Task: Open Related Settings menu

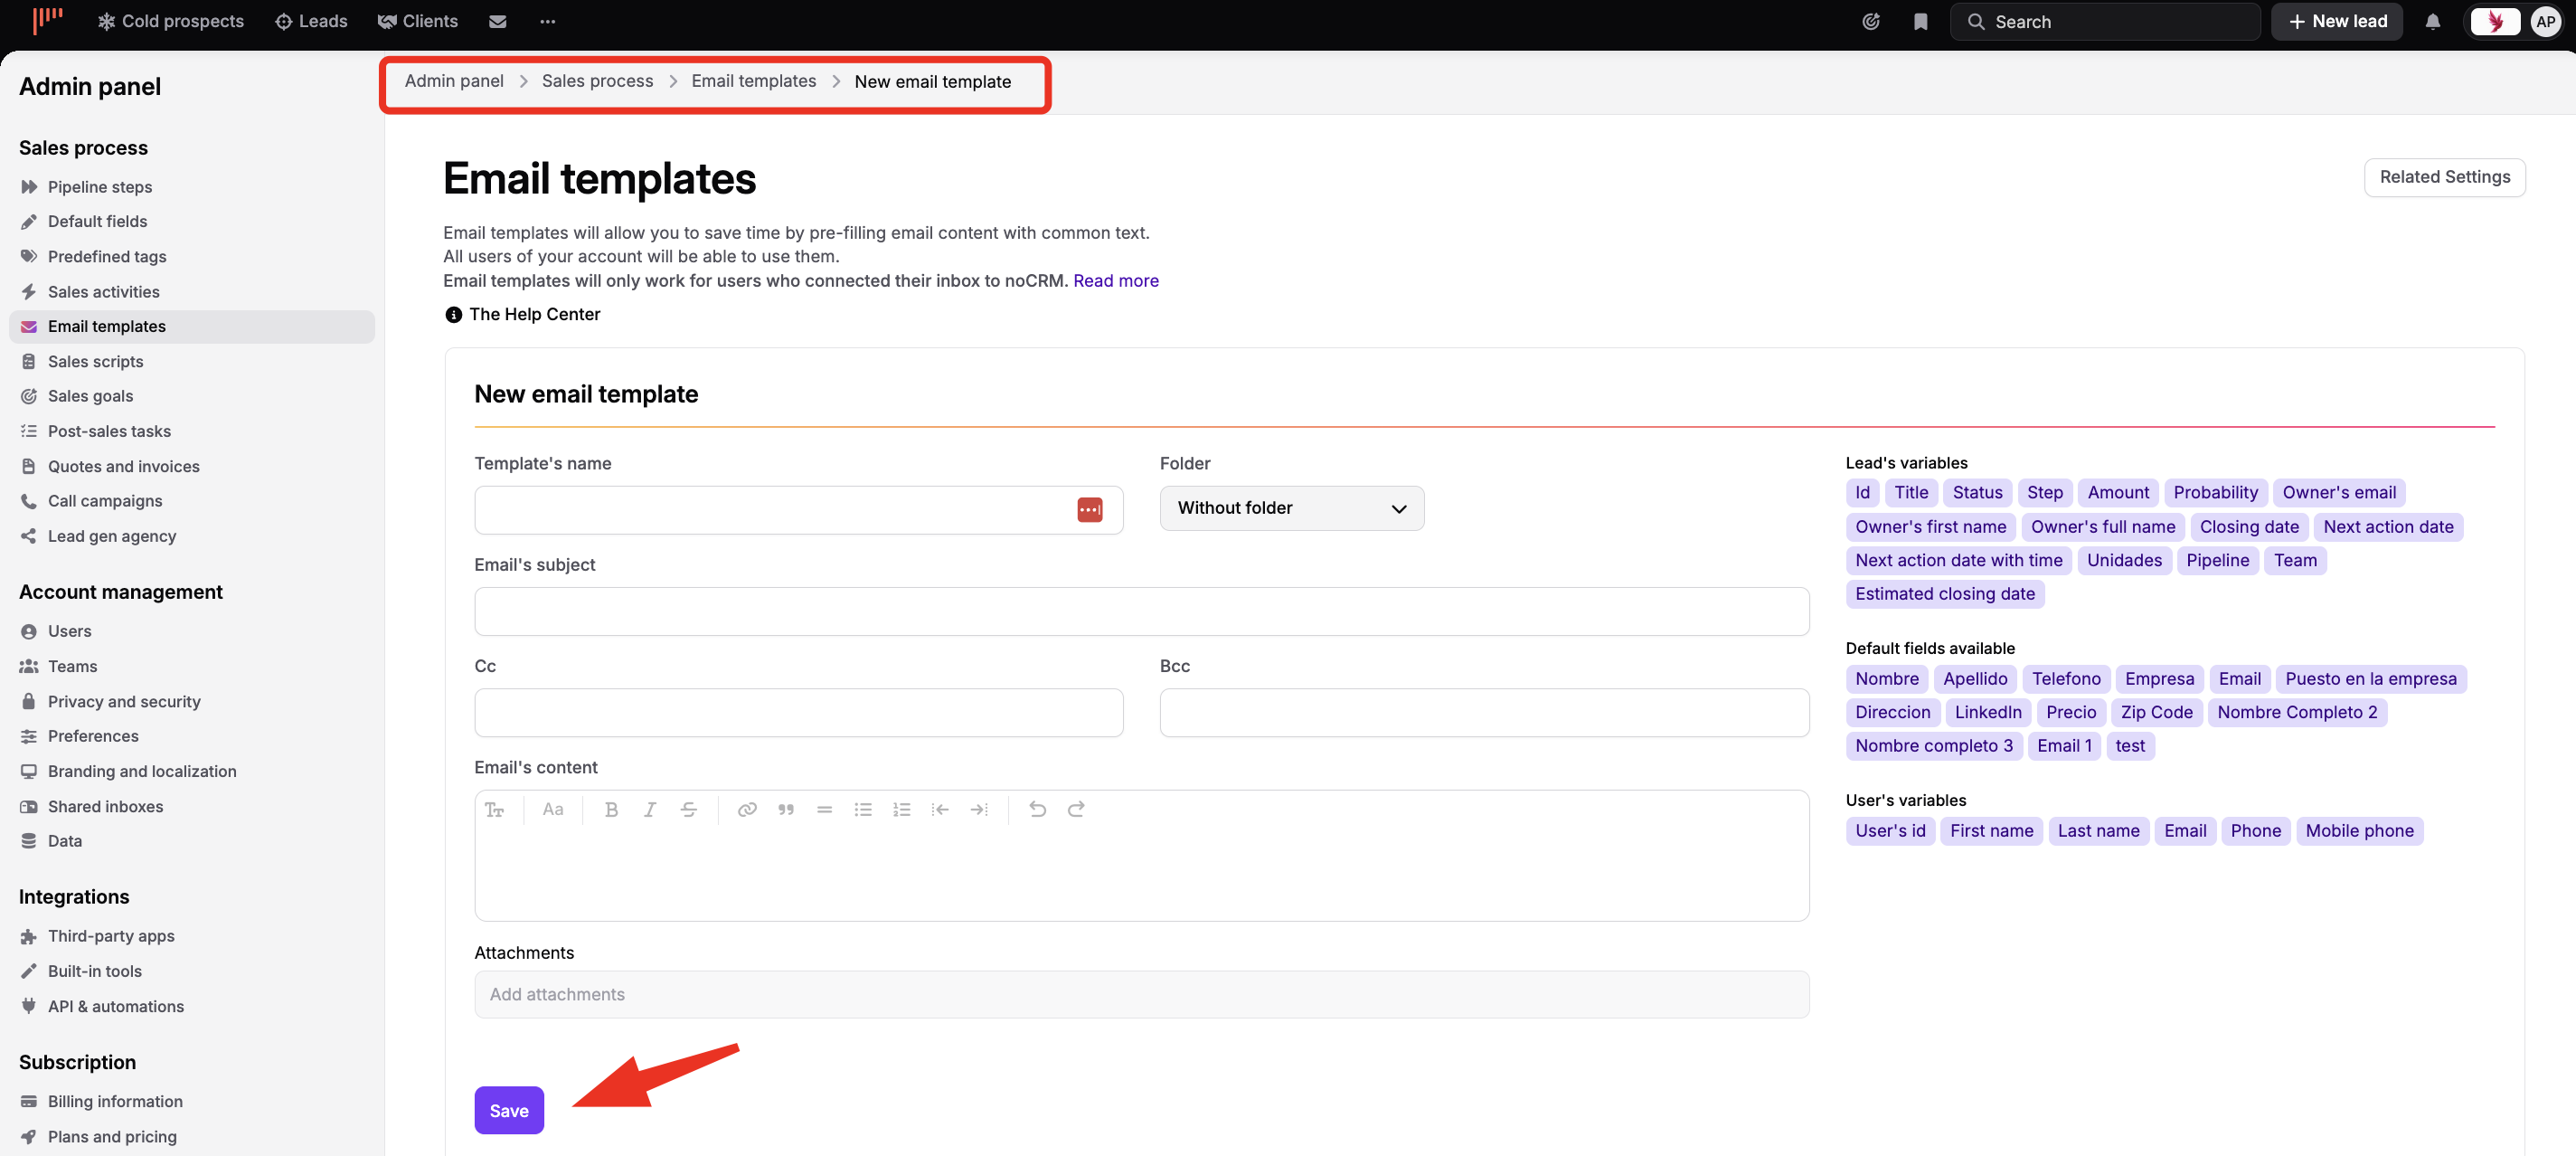Action: pyautogui.click(x=2444, y=177)
